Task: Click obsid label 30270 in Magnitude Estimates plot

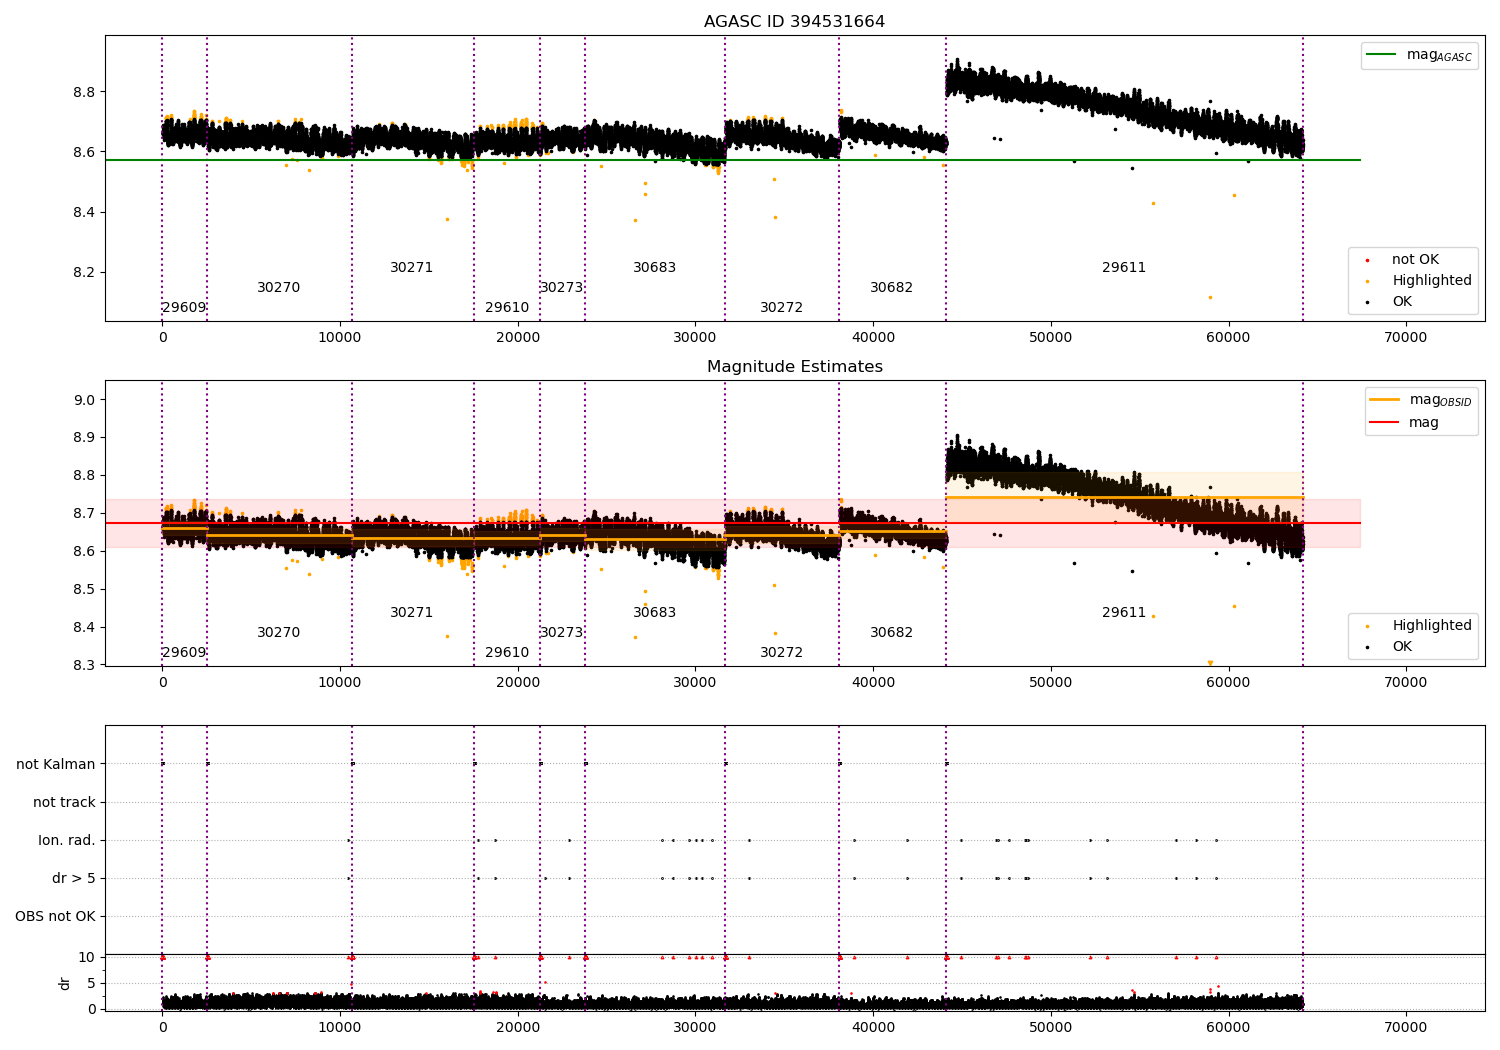Action: pyautogui.click(x=278, y=633)
